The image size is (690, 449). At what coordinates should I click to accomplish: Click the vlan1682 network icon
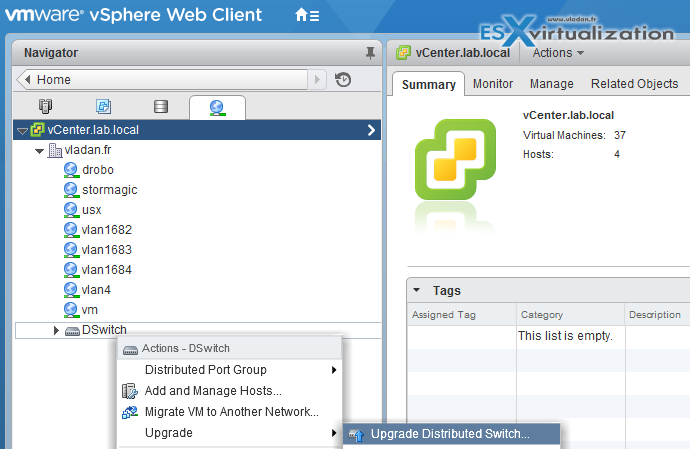71,230
